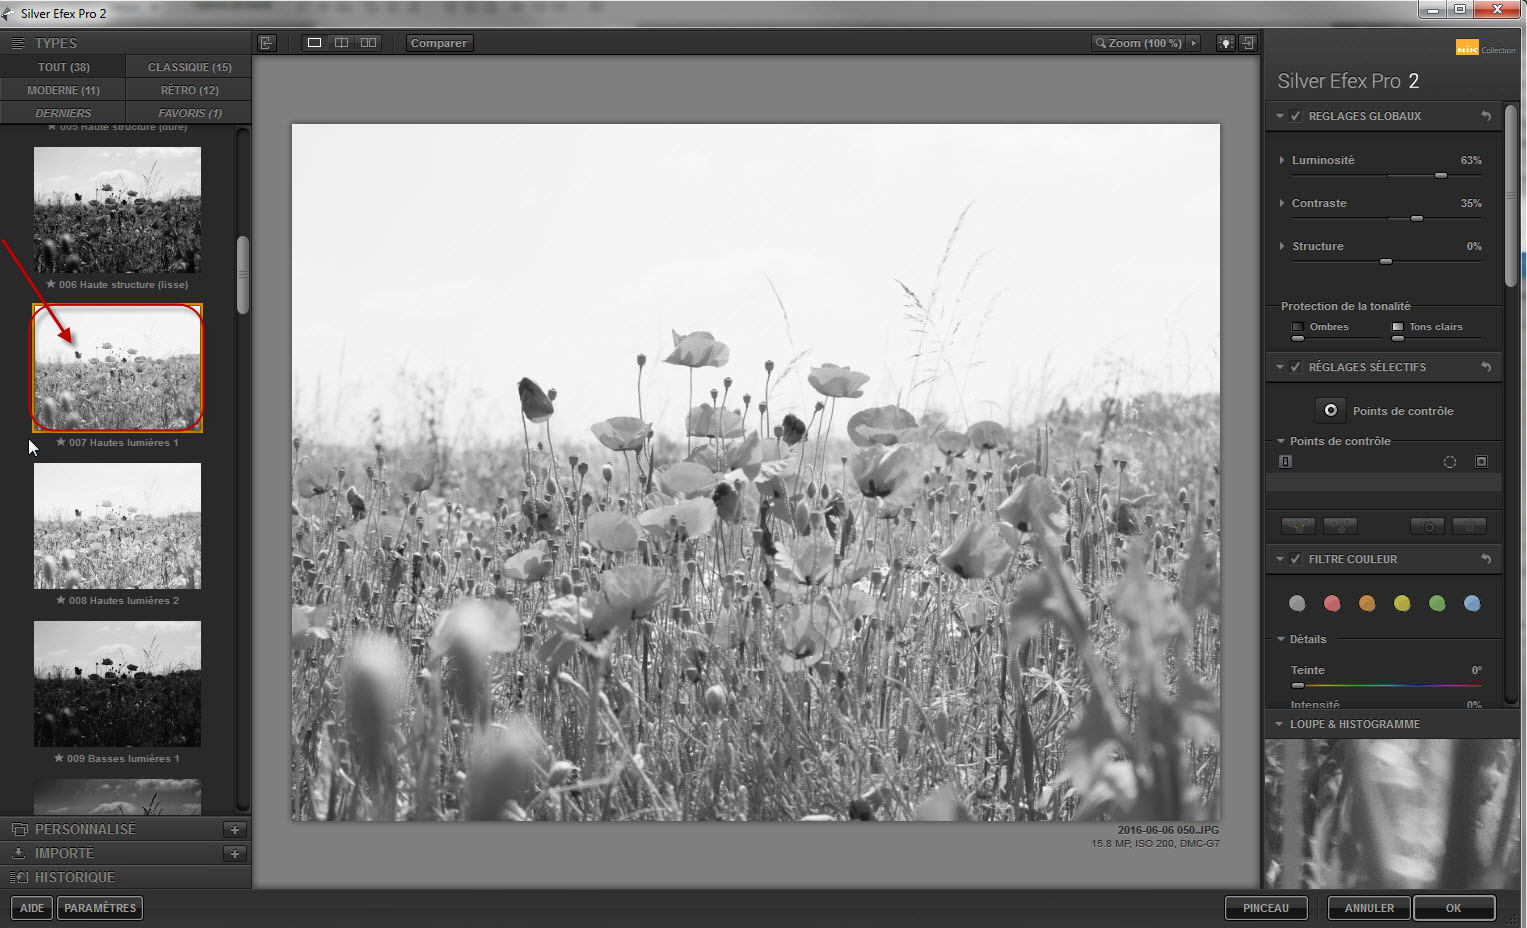Collapse the Filtre Couleur section
The width and height of the screenshot is (1527, 928).
pos(1279,559)
